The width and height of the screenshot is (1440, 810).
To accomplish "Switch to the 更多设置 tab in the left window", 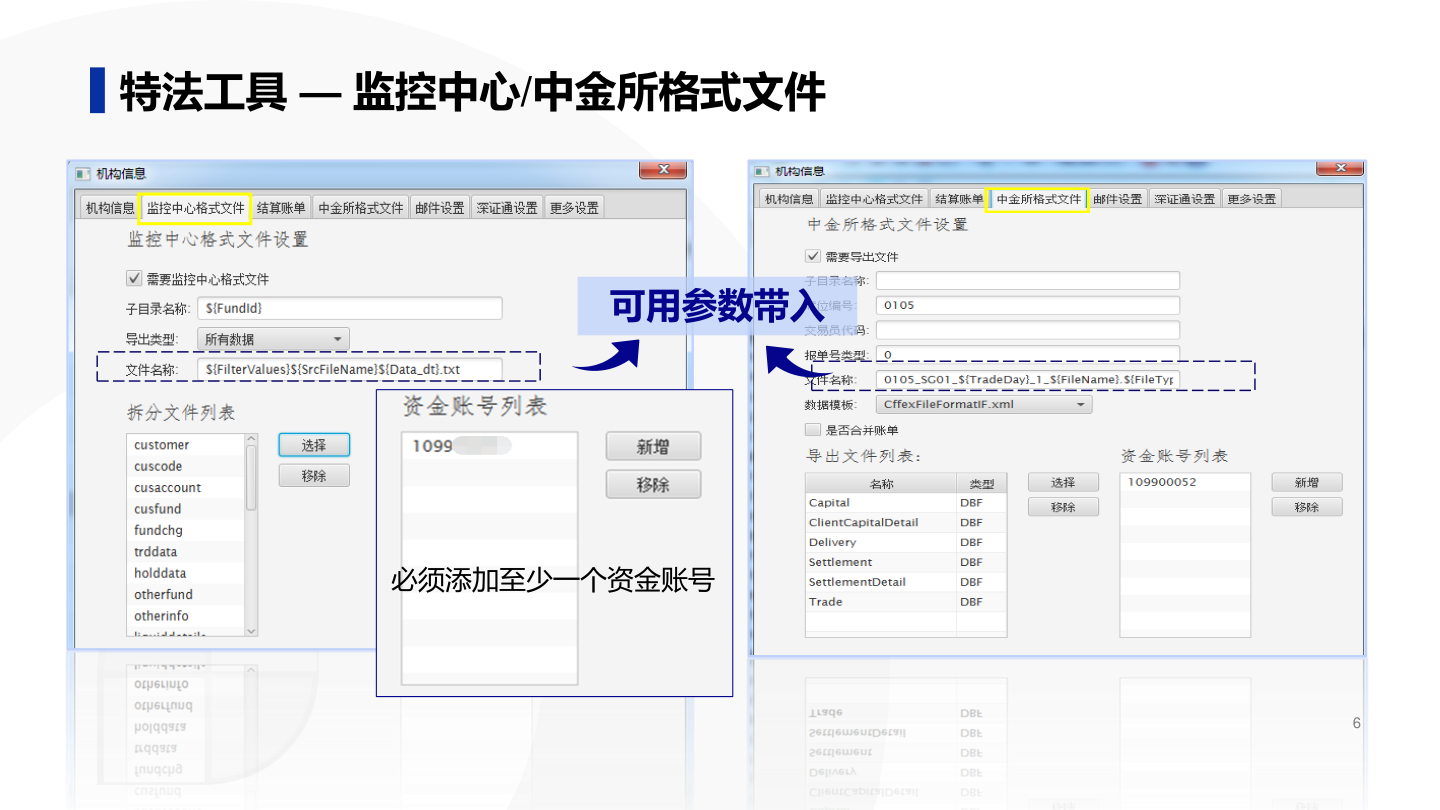I will (575, 208).
